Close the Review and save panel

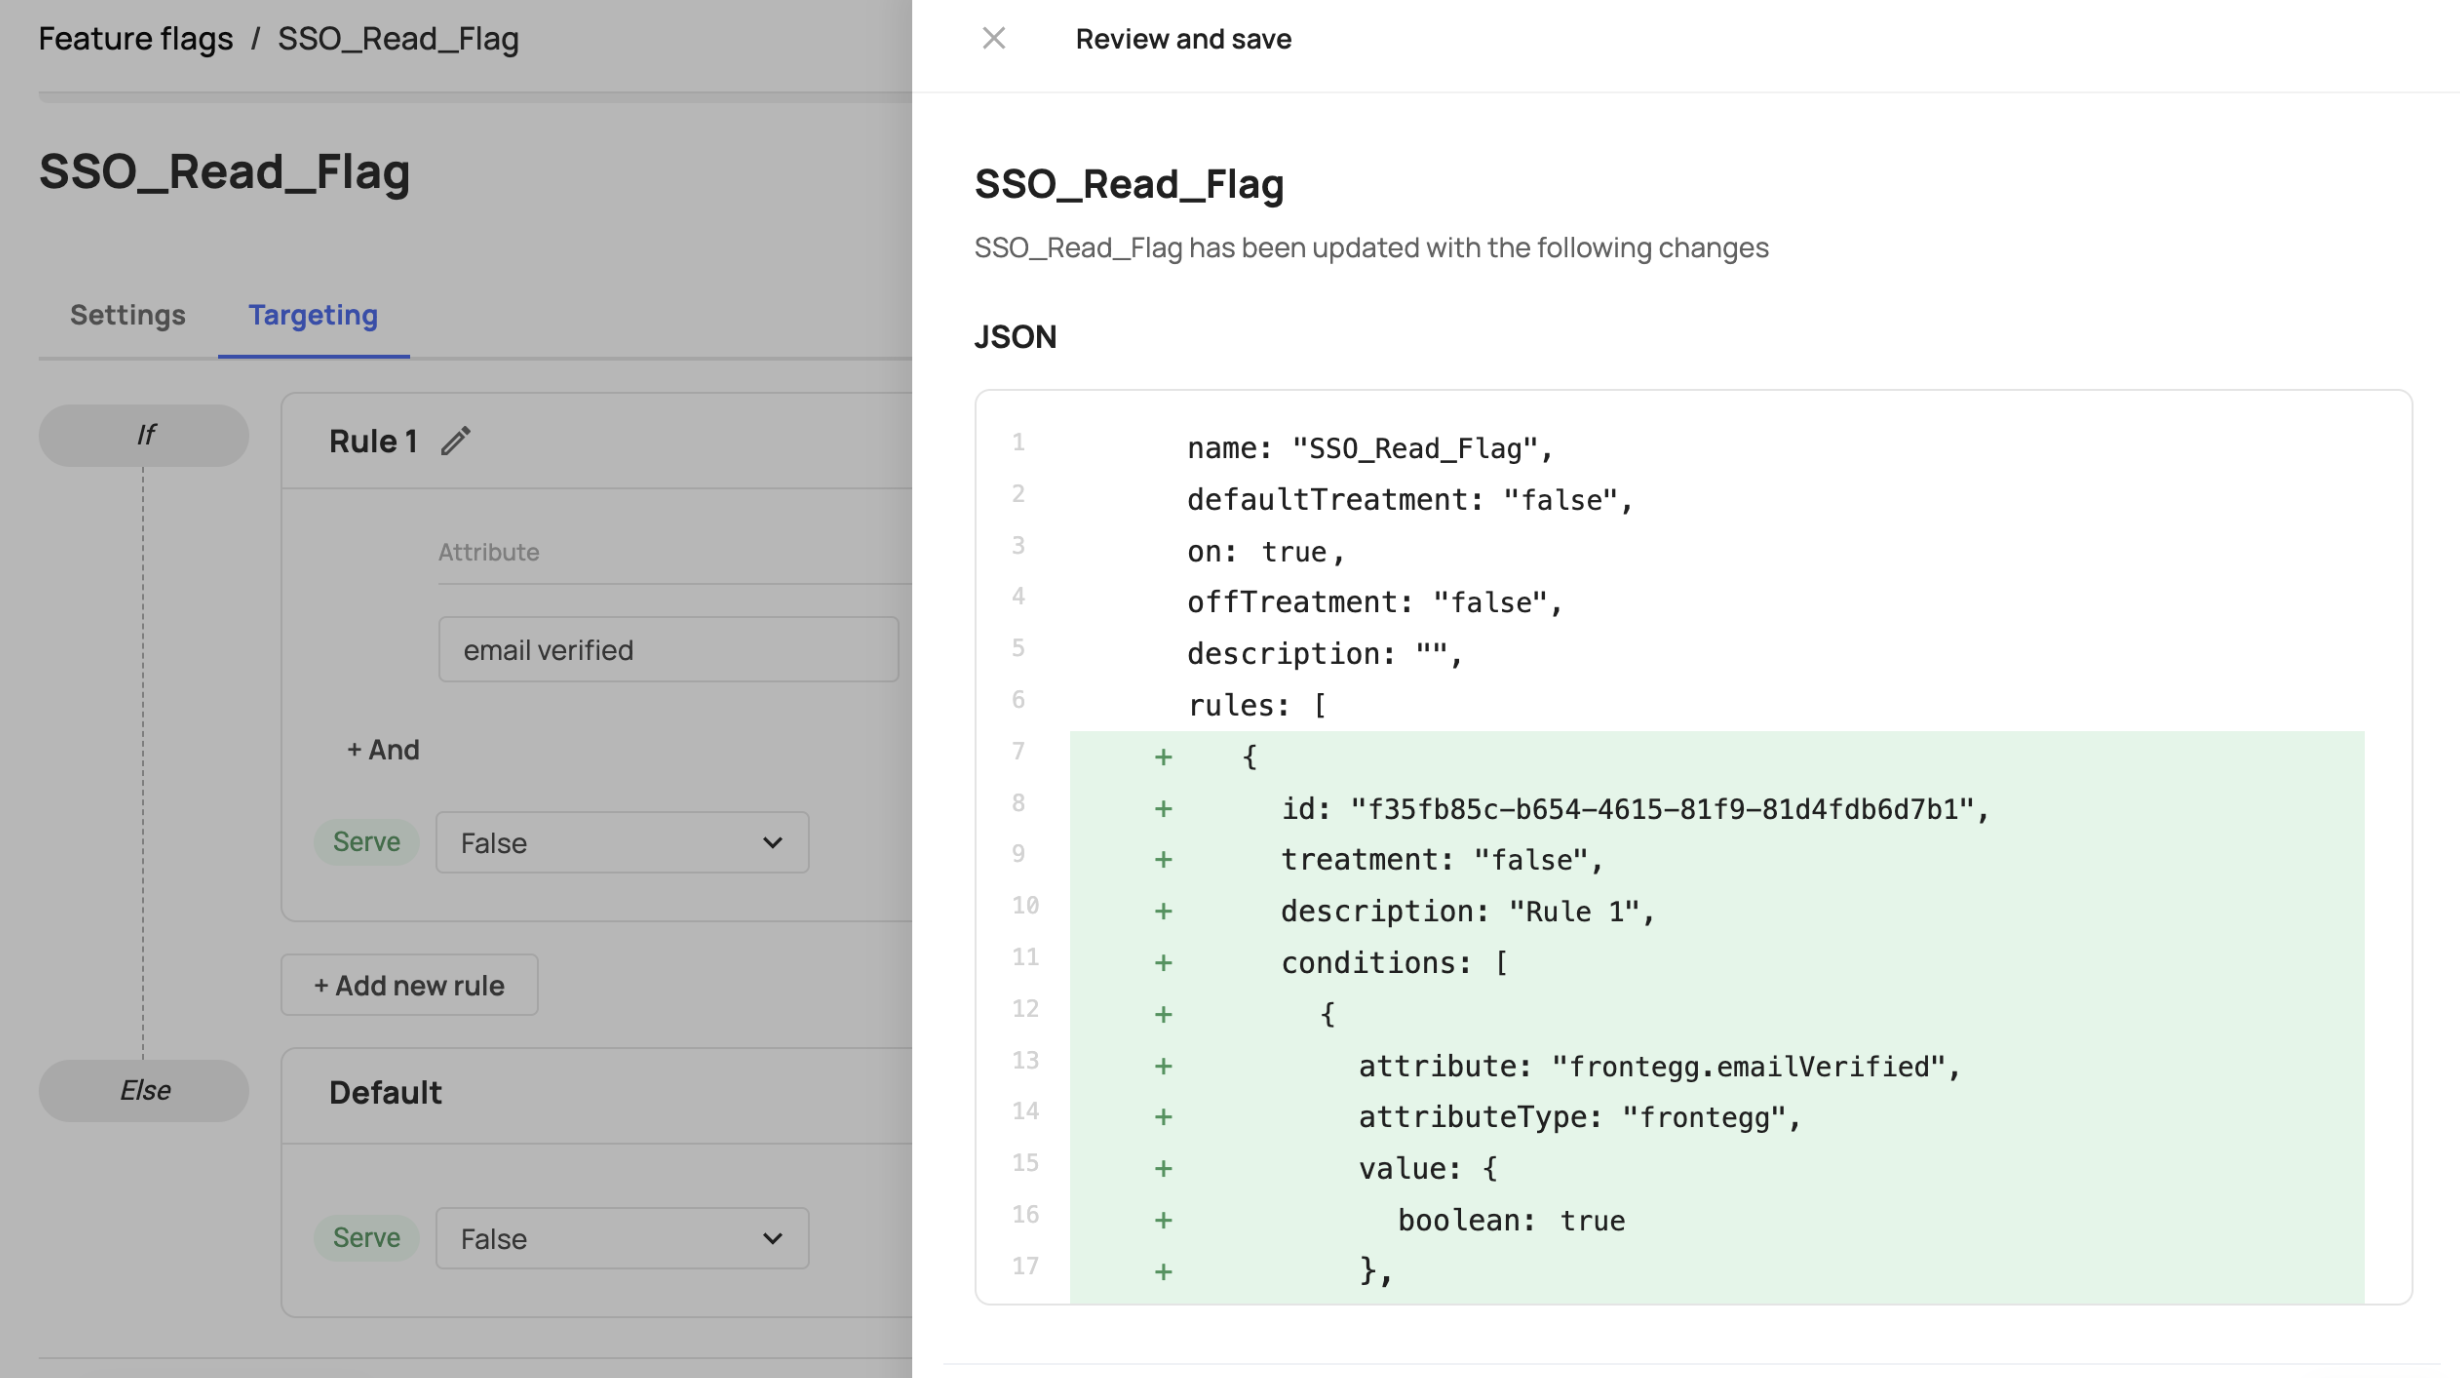point(993,39)
